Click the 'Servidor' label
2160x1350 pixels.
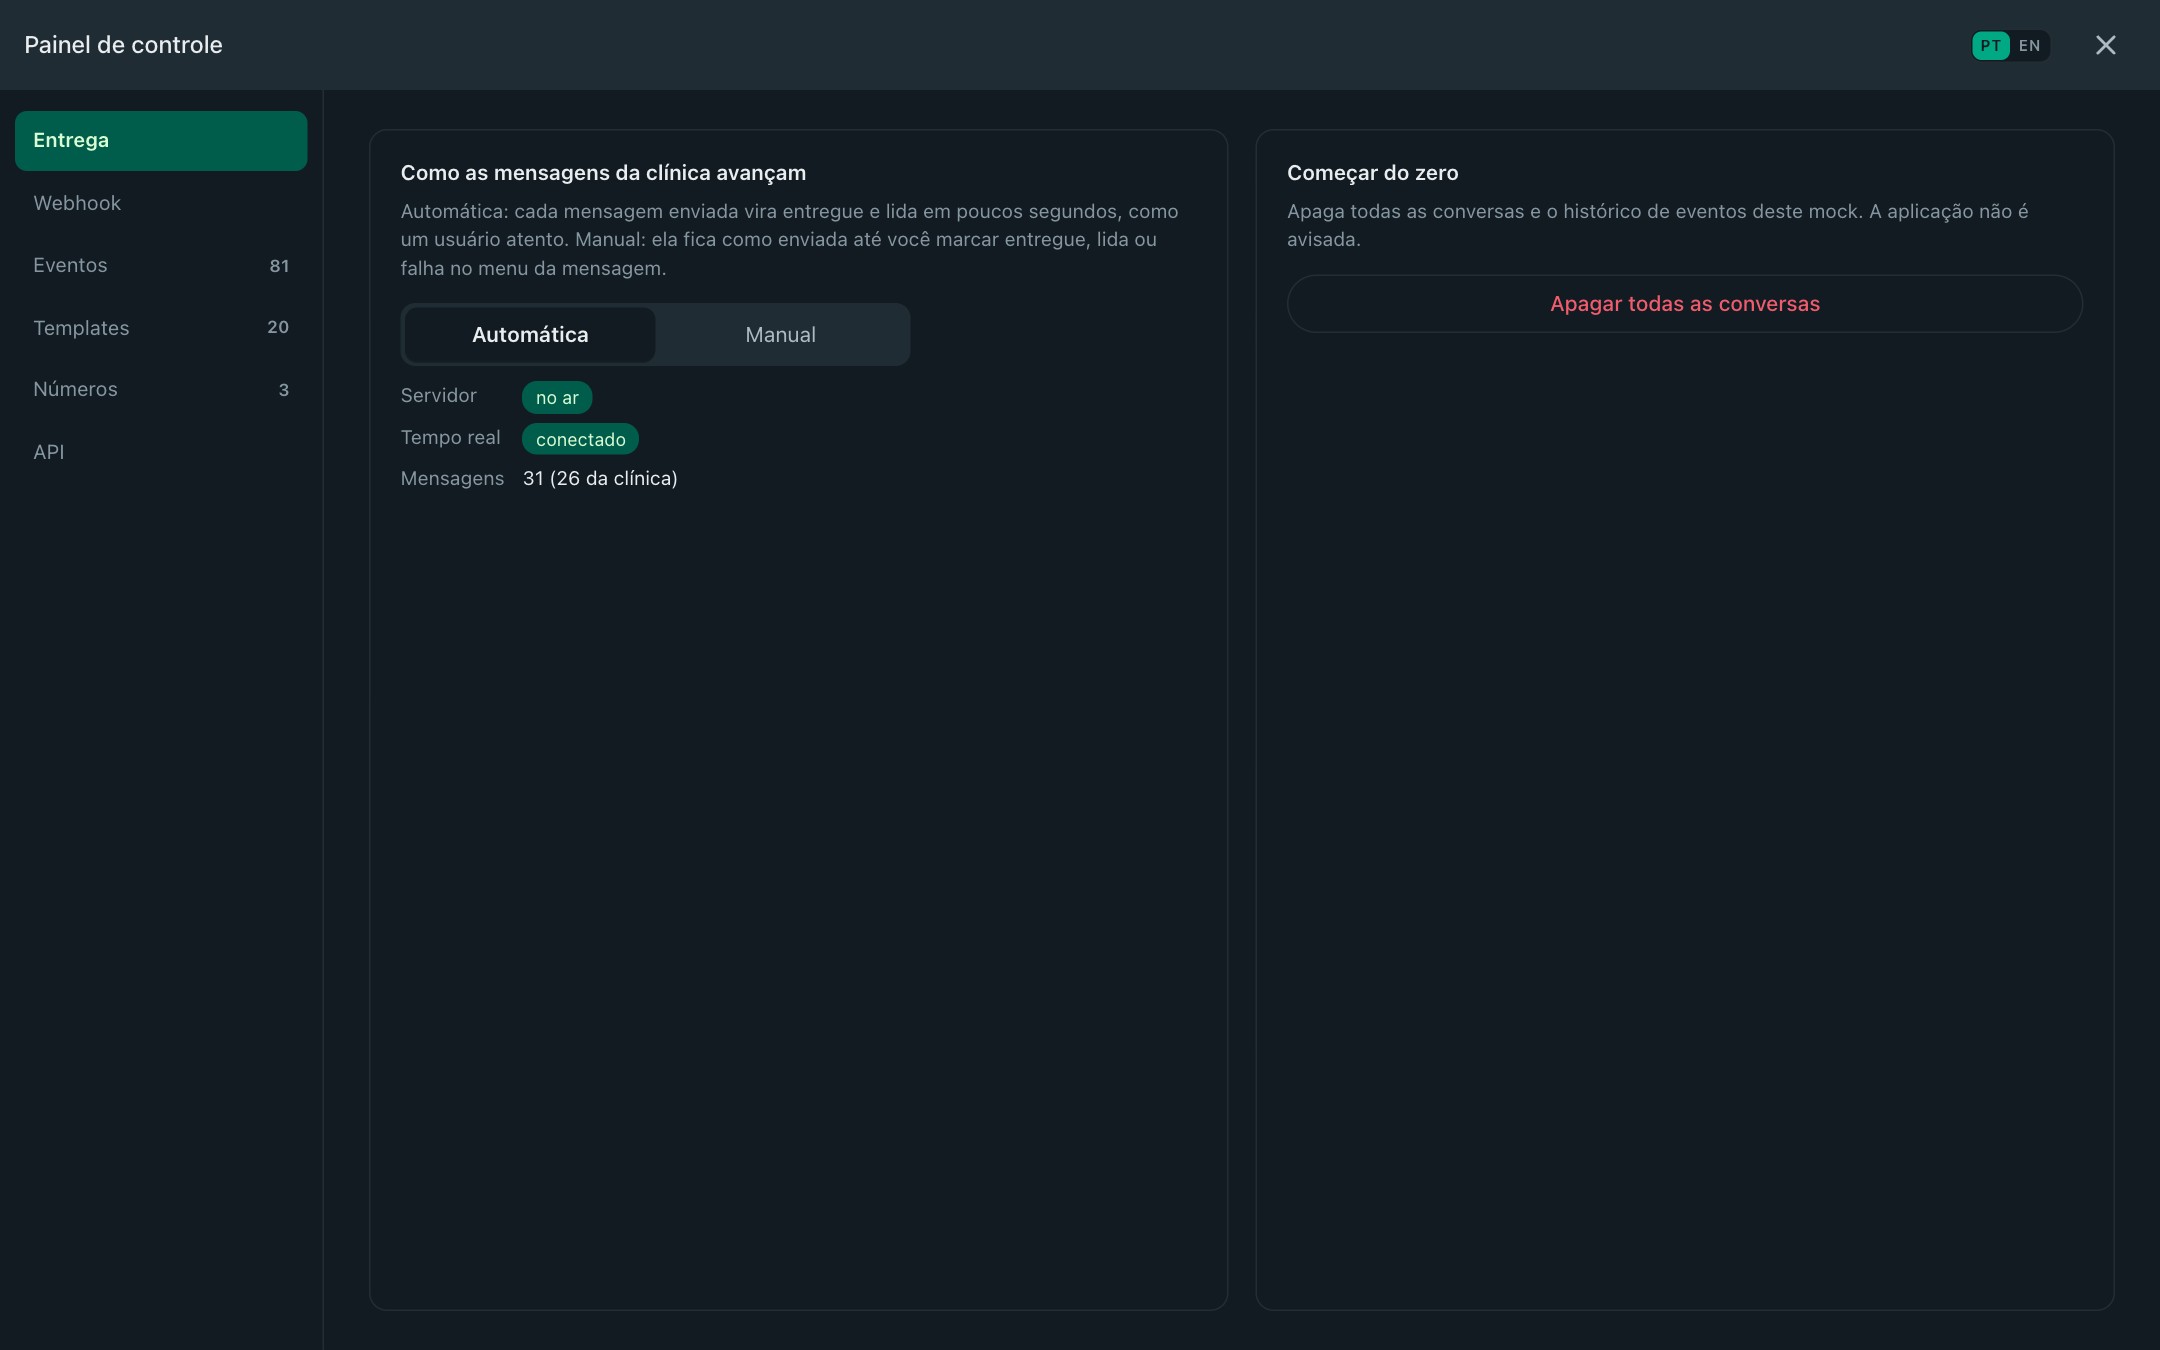(438, 396)
